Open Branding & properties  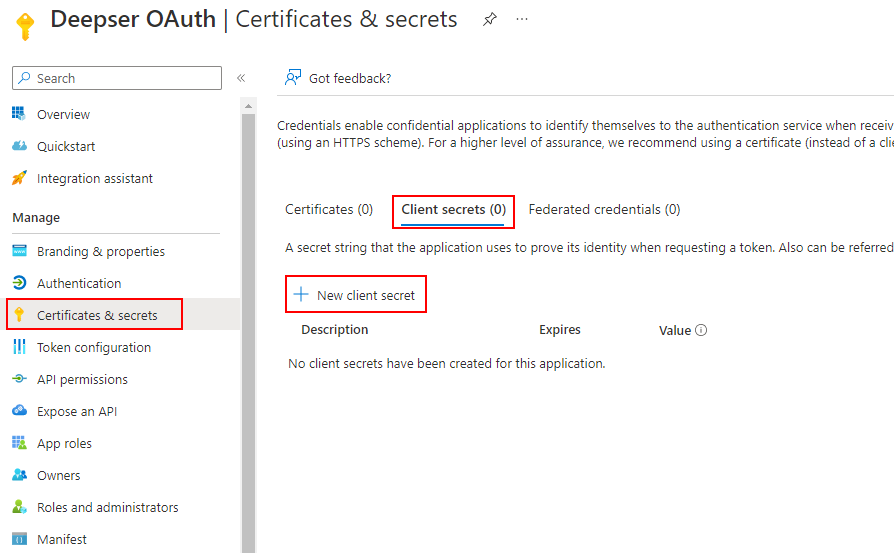[x=100, y=251]
